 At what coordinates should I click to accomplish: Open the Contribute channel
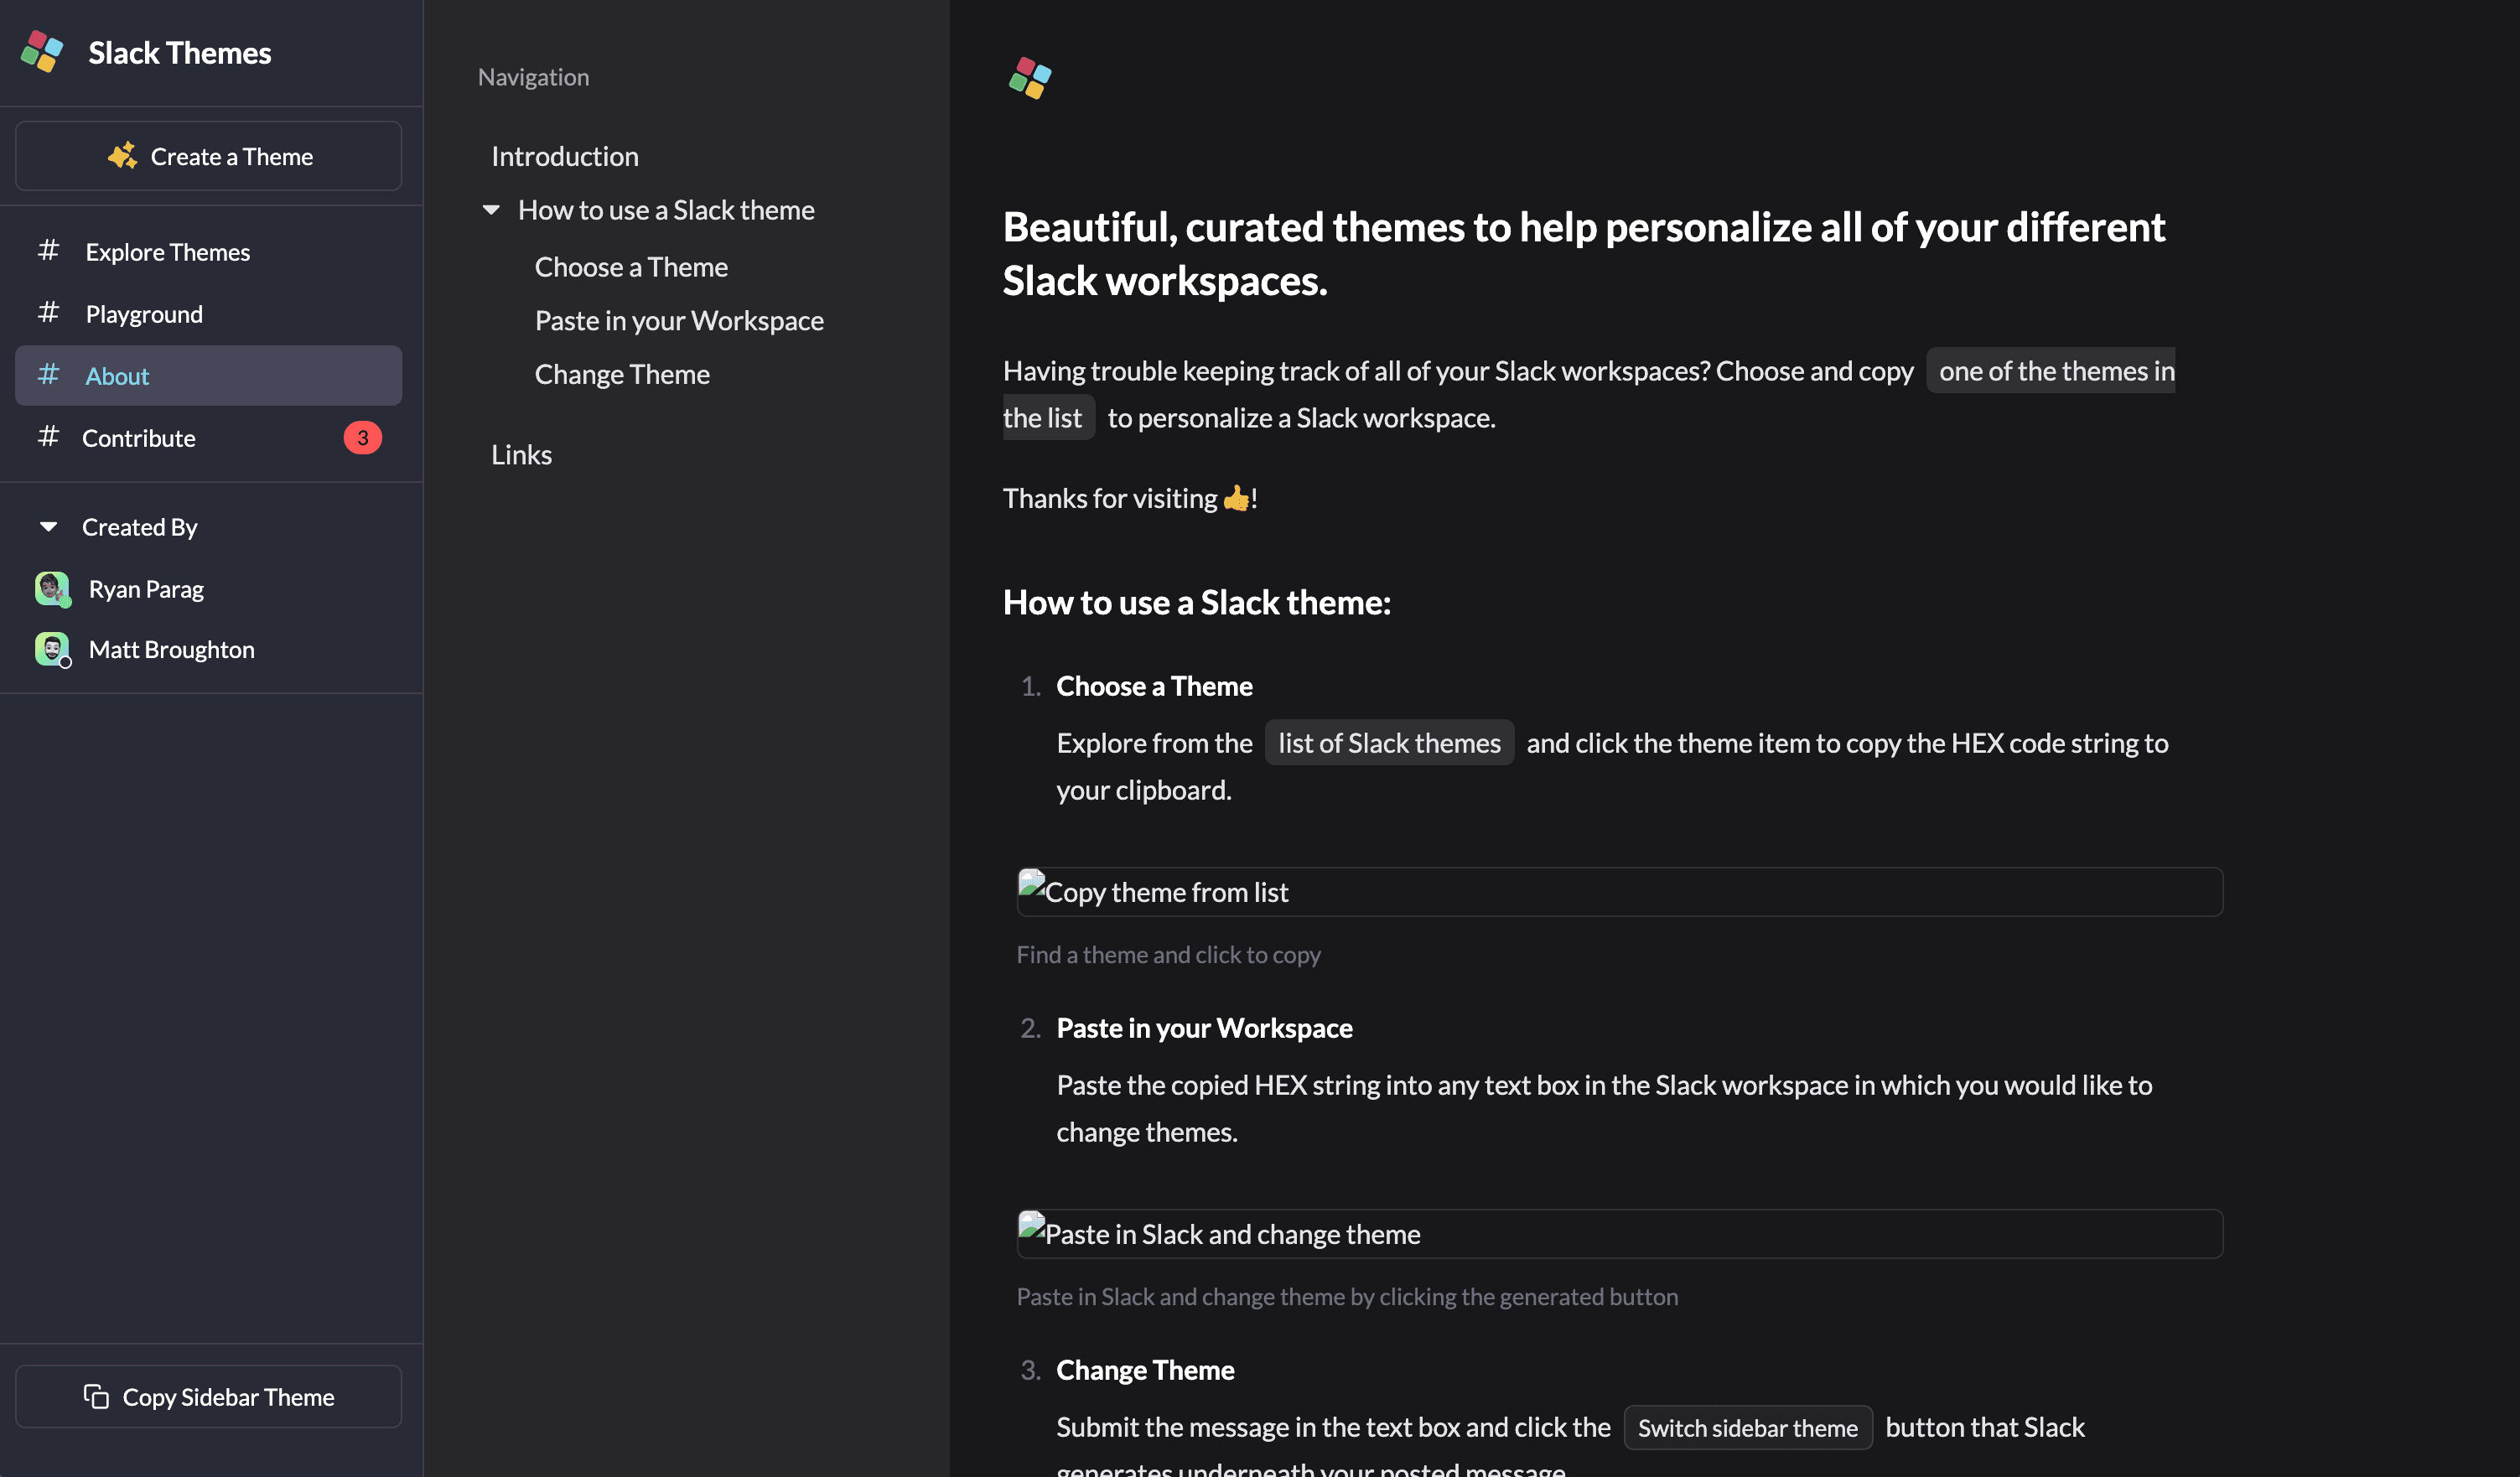coord(209,437)
